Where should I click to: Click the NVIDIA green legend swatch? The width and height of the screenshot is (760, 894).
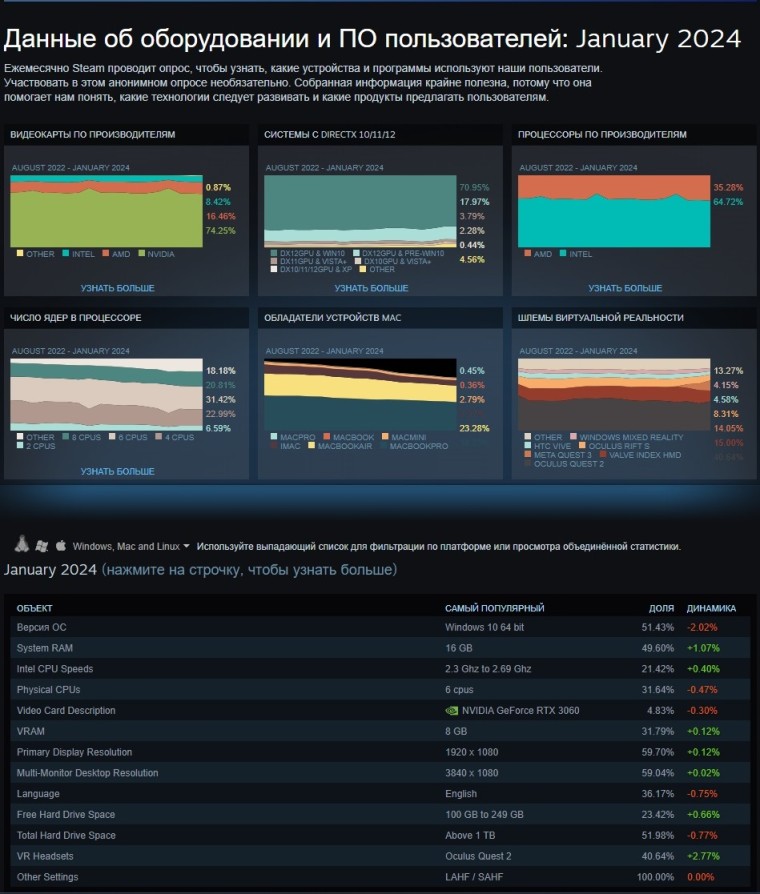tap(141, 254)
